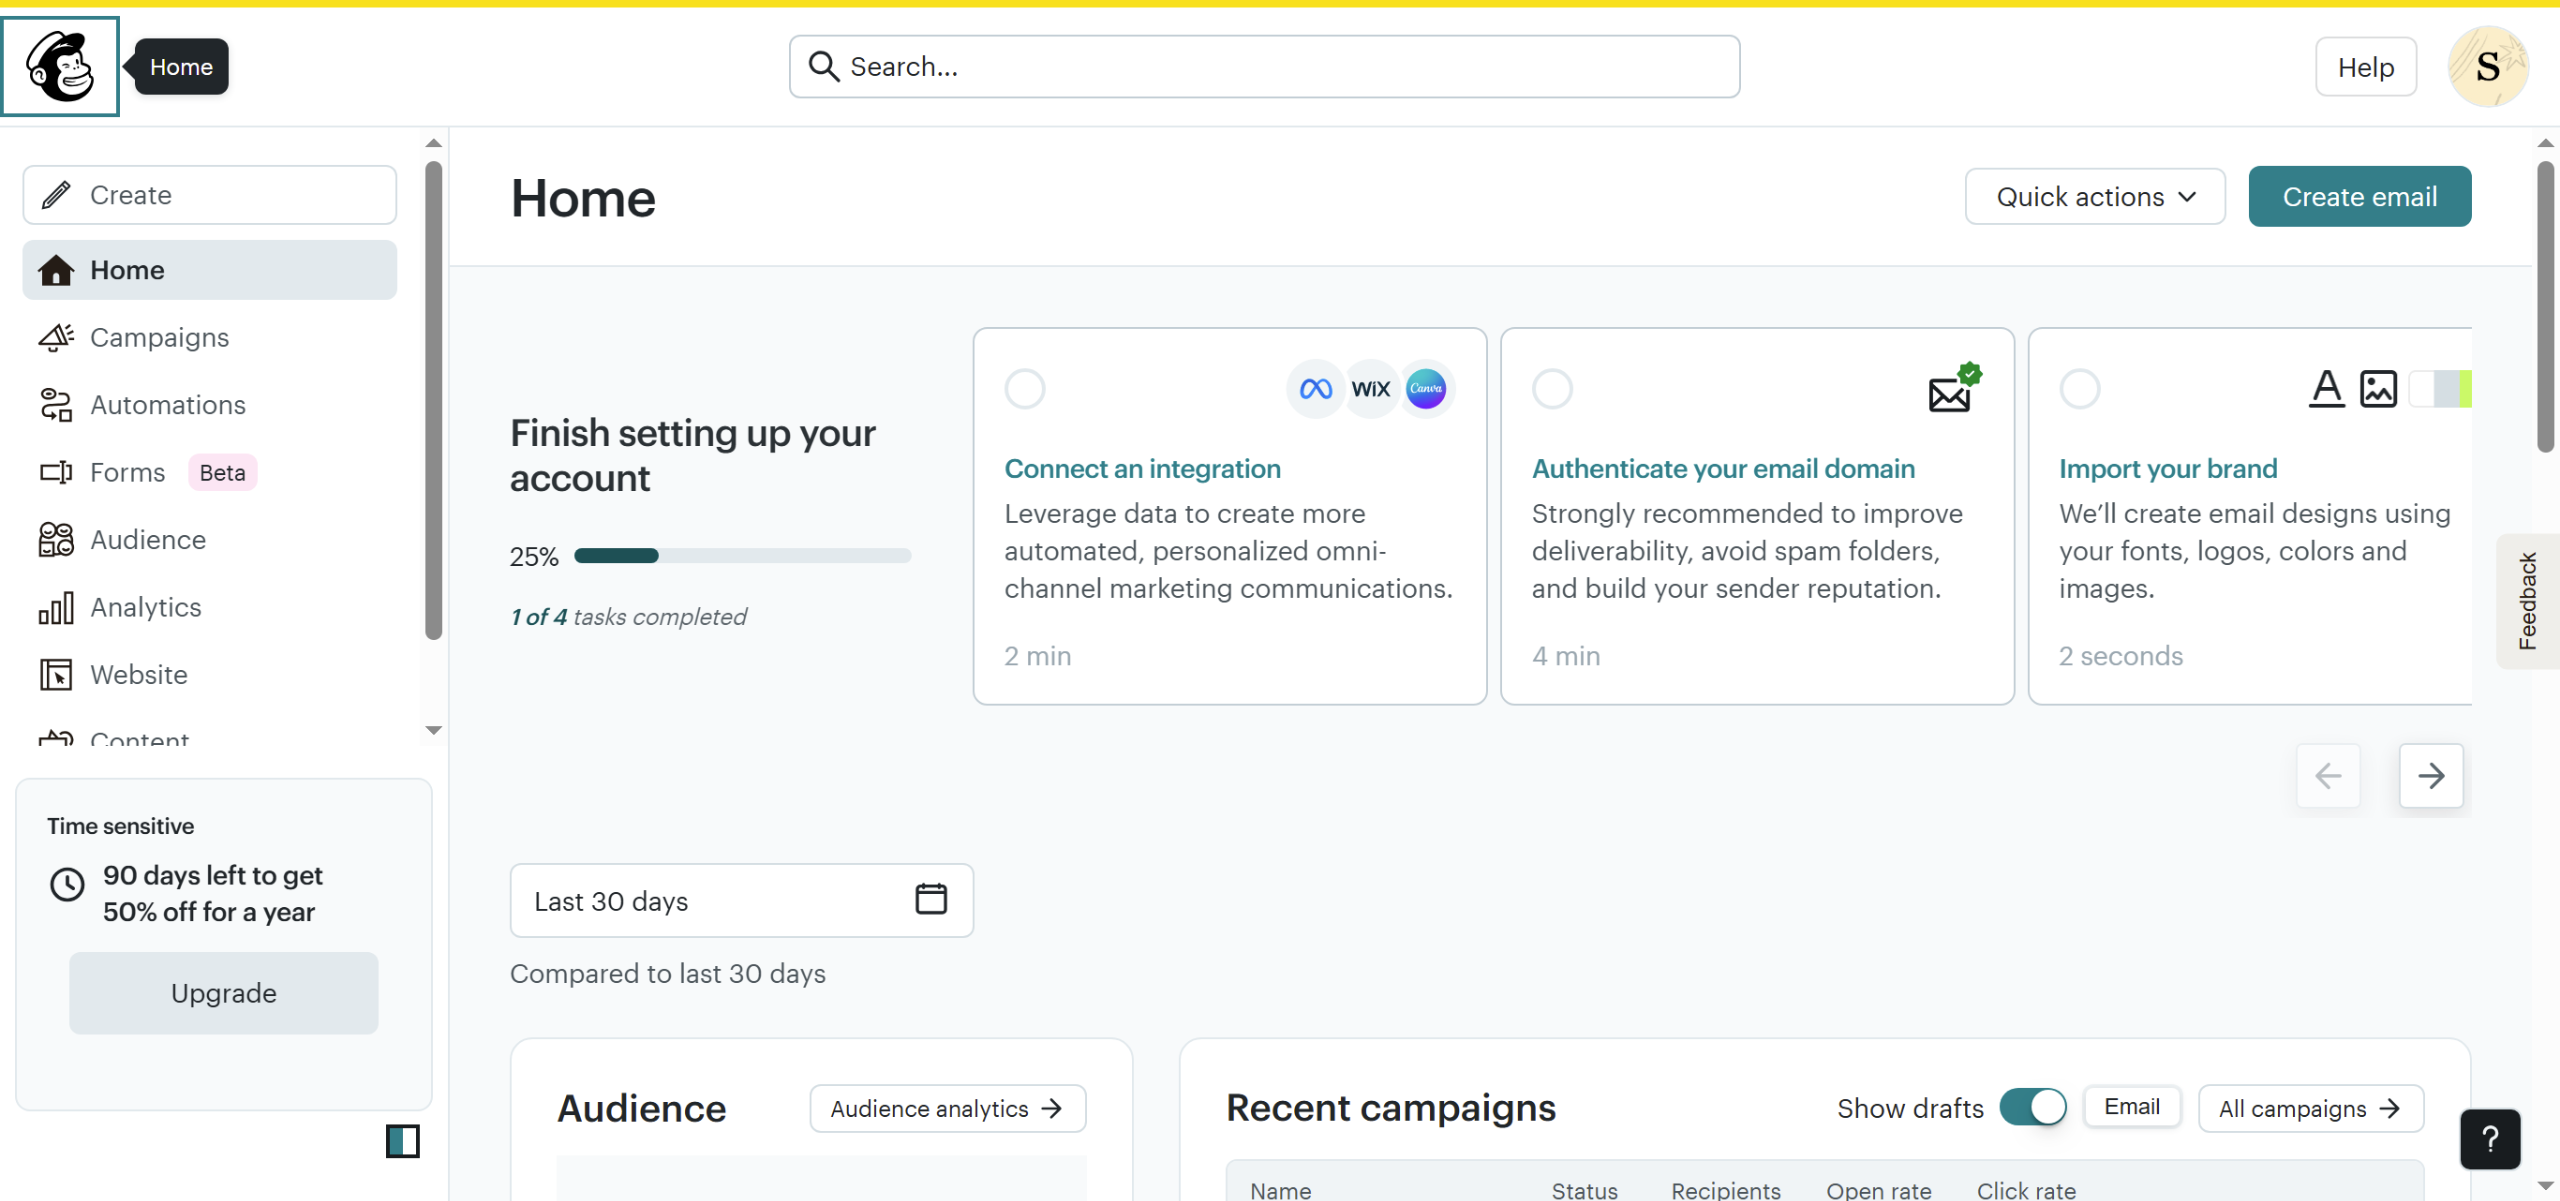Go to Automations in the sidebar

tap(167, 405)
